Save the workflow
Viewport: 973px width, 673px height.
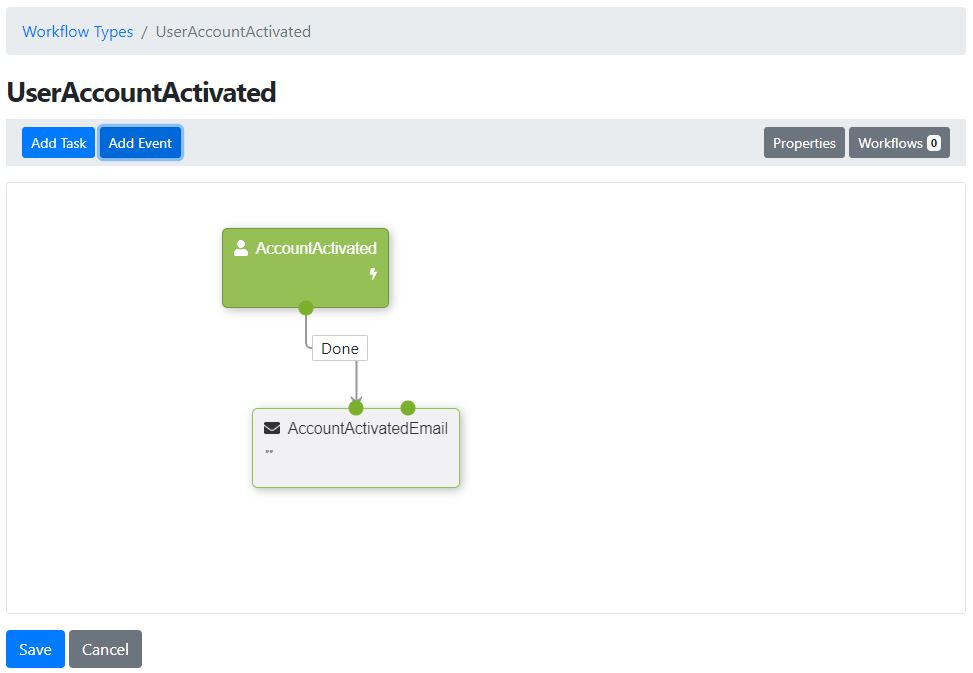(35, 649)
